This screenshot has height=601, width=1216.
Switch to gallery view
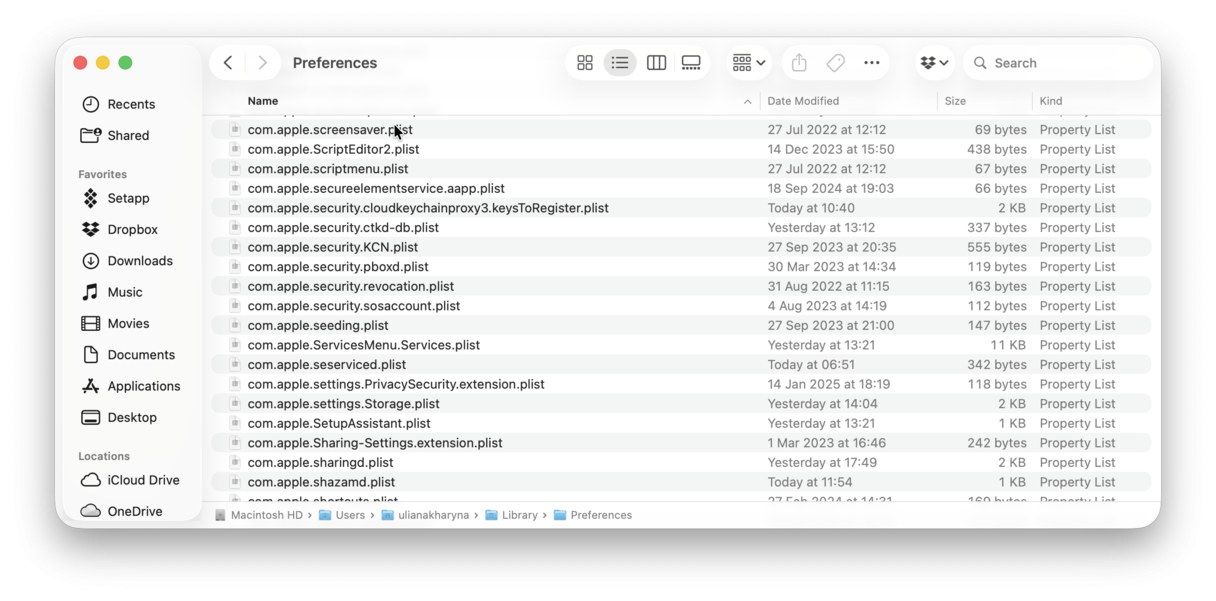691,62
